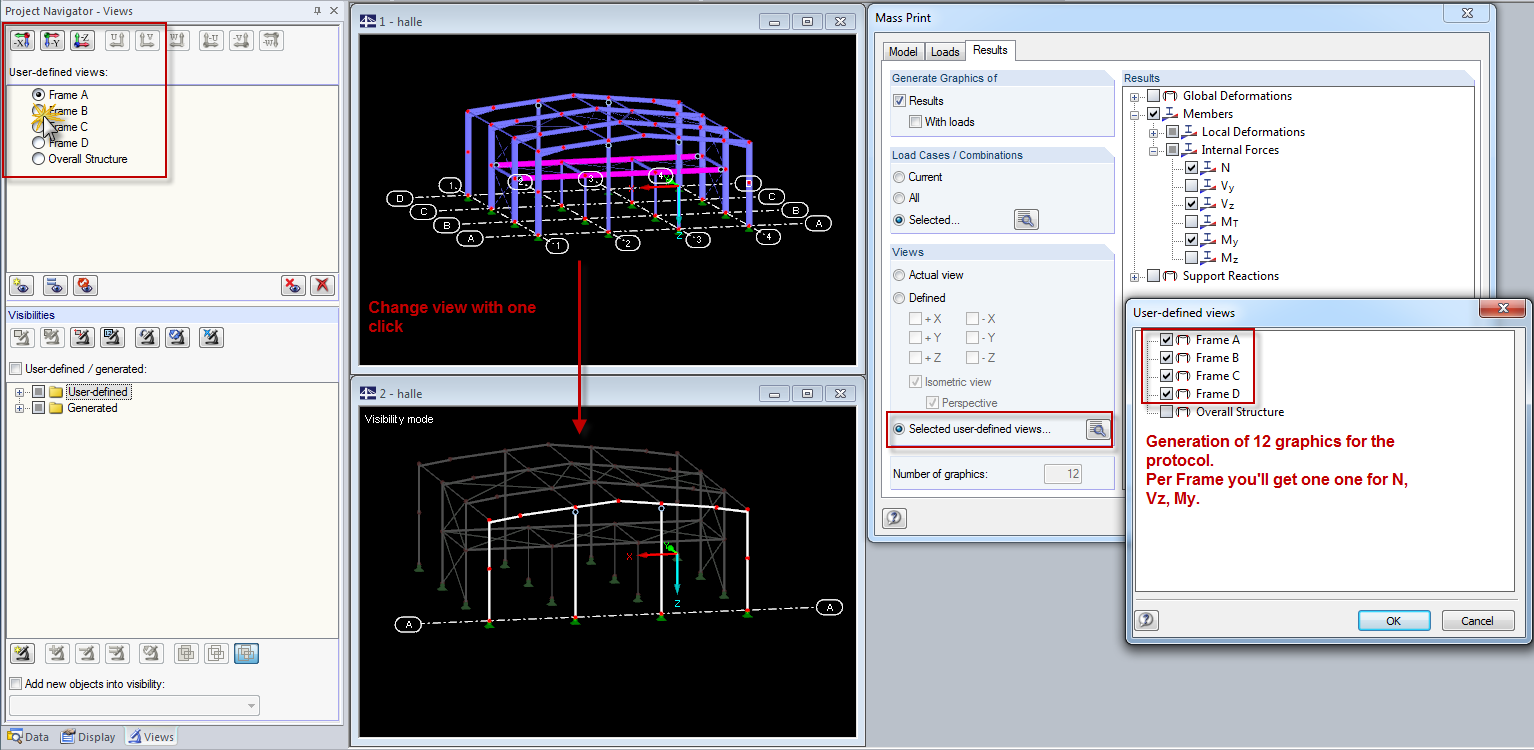This screenshot has height=750, width=1534.
Task: Click the delete all views red X icon
Action: pos(322,286)
